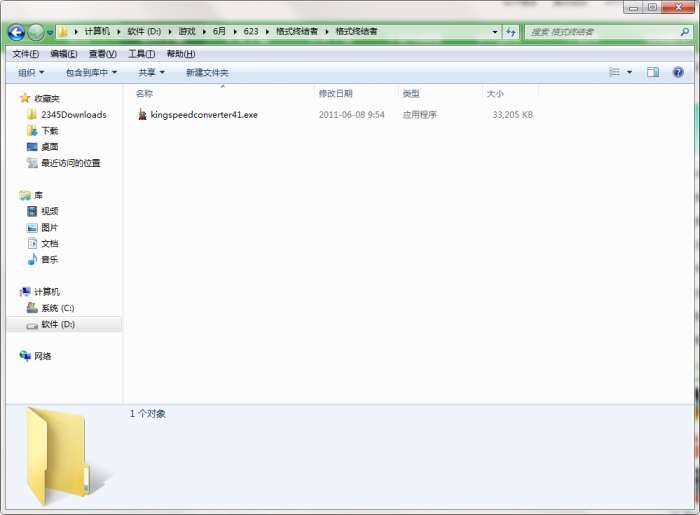Open the view options dropdown arrow
The height and width of the screenshot is (515, 700).
(x=629, y=72)
